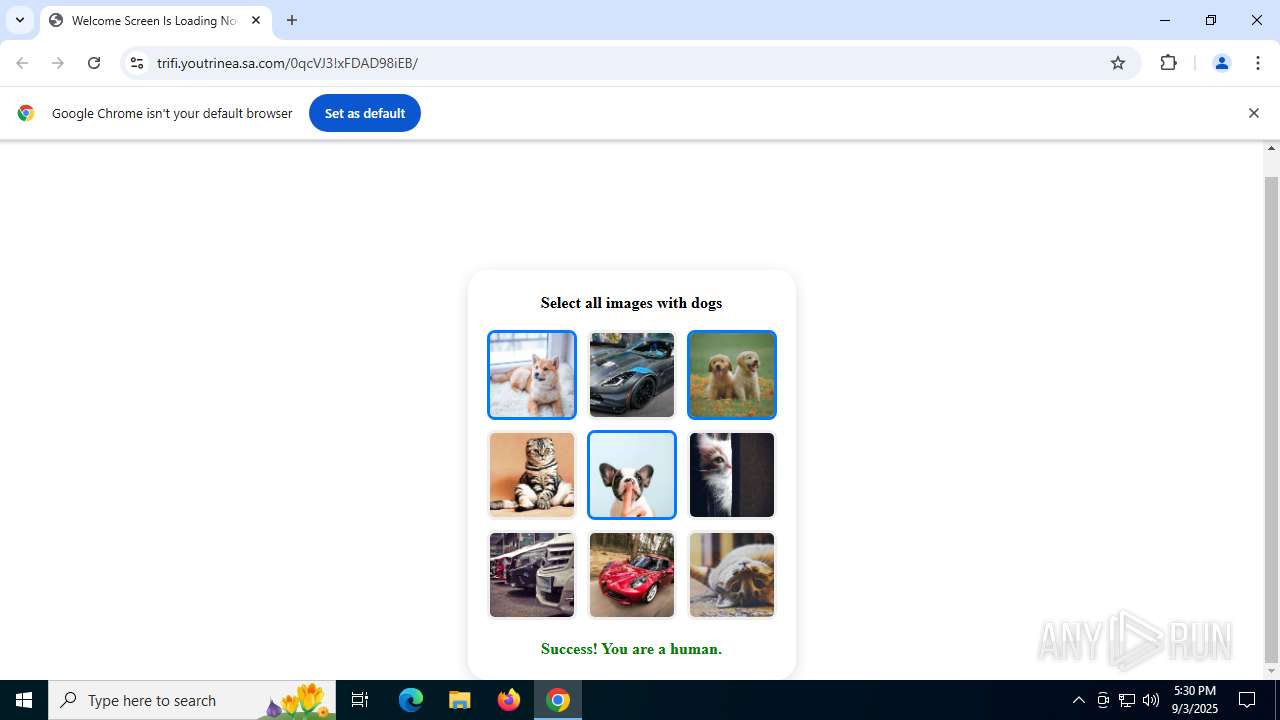This screenshot has height=720, width=1280.
Task: Reload the current page
Action: tap(94, 63)
